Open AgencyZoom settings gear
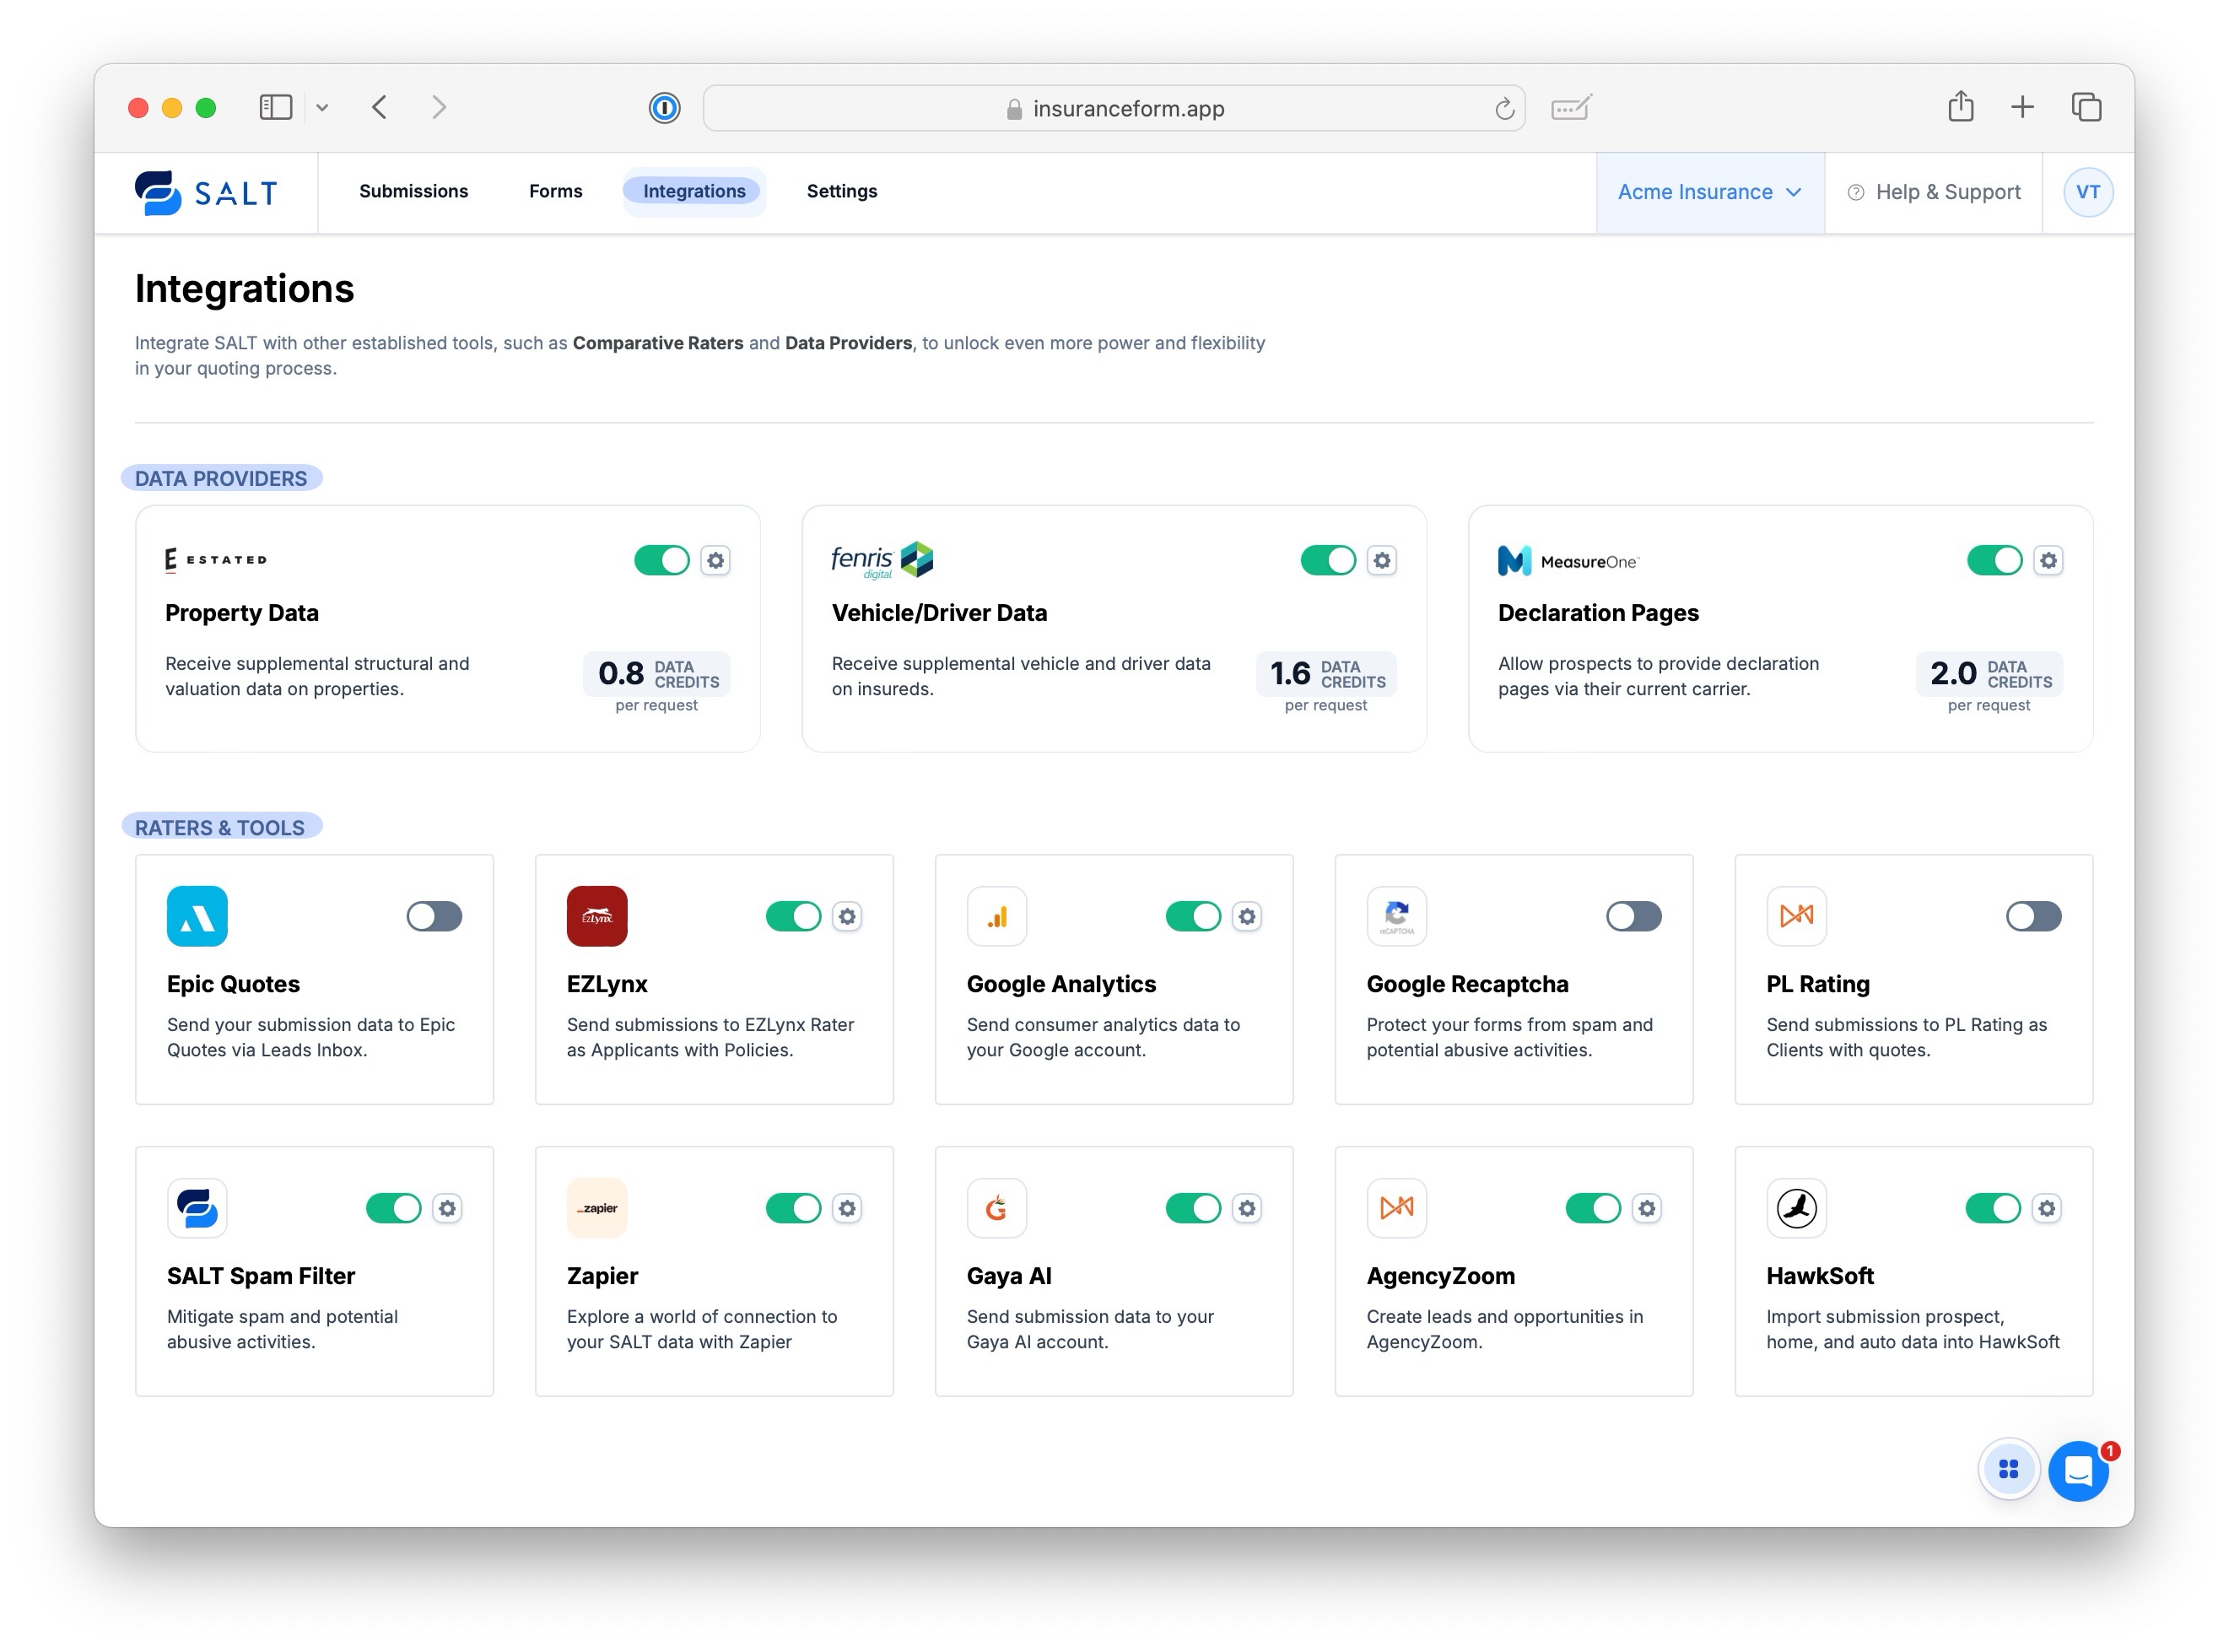Image resolution: width=2229 pixels, height=1652 pixels. (1646, 1209)
